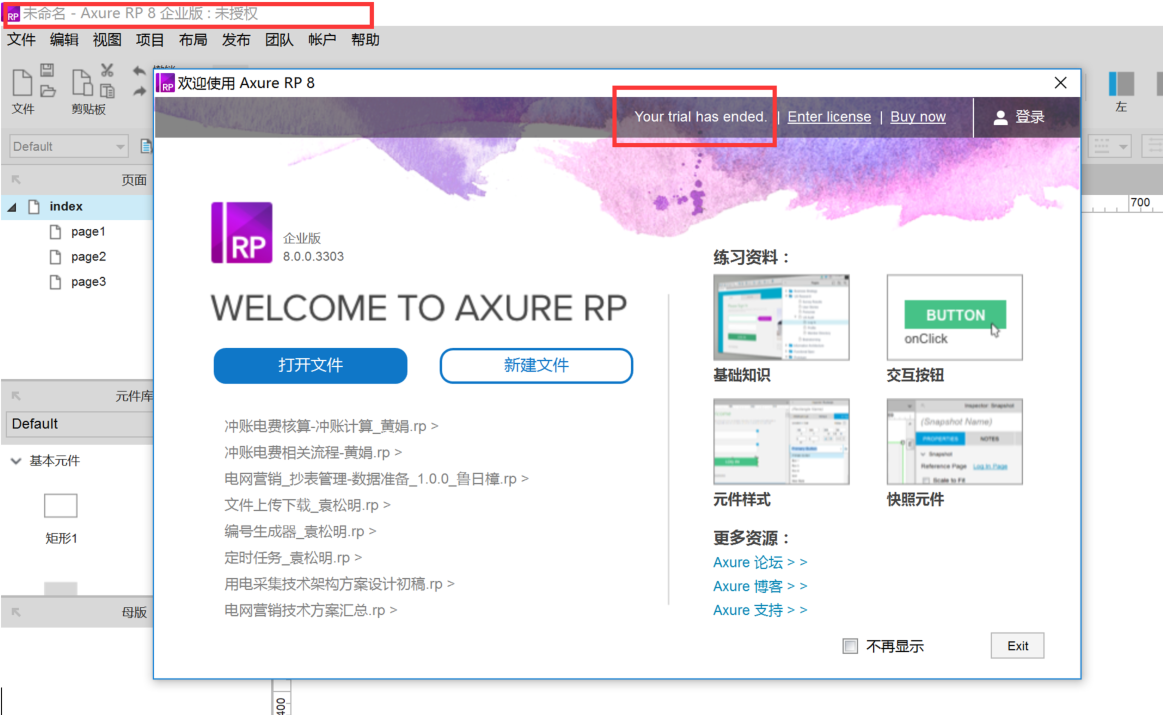Open the Default style dropdown in toolbar
Image resolution: width=1163 pixels, height=715 pixels.
coord(68,146)
